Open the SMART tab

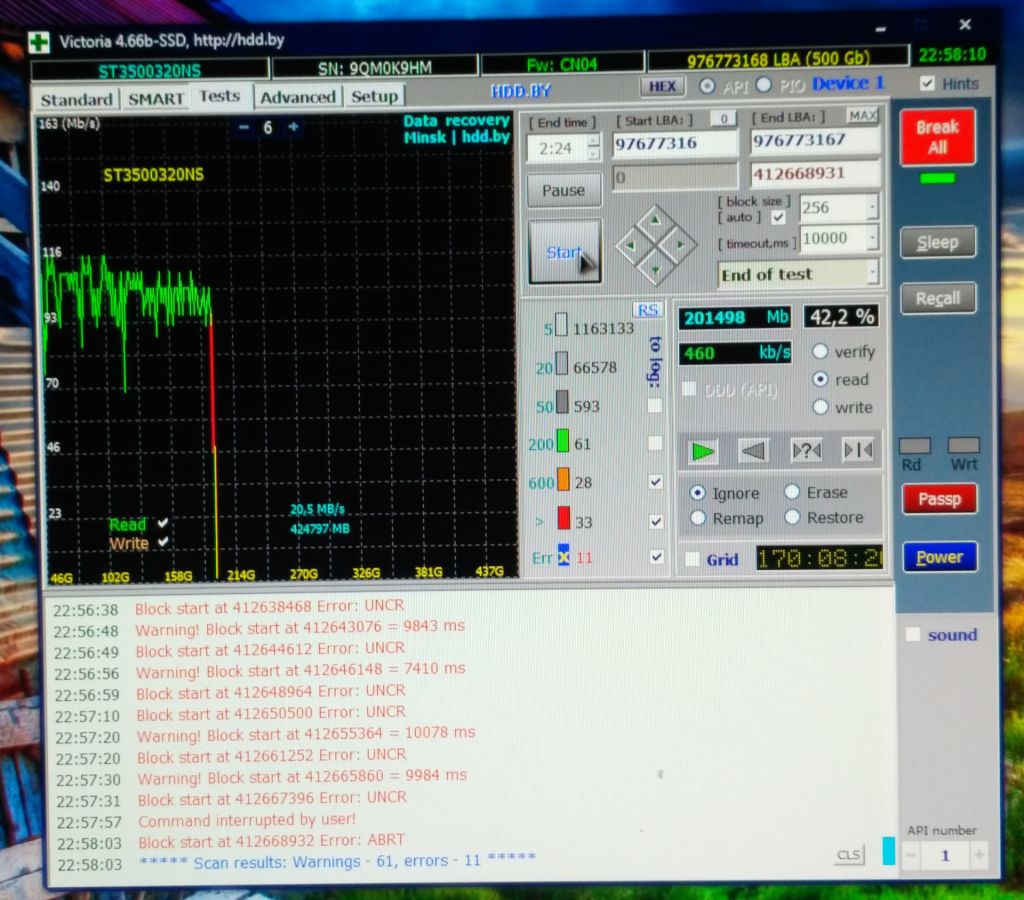[155, 99]
